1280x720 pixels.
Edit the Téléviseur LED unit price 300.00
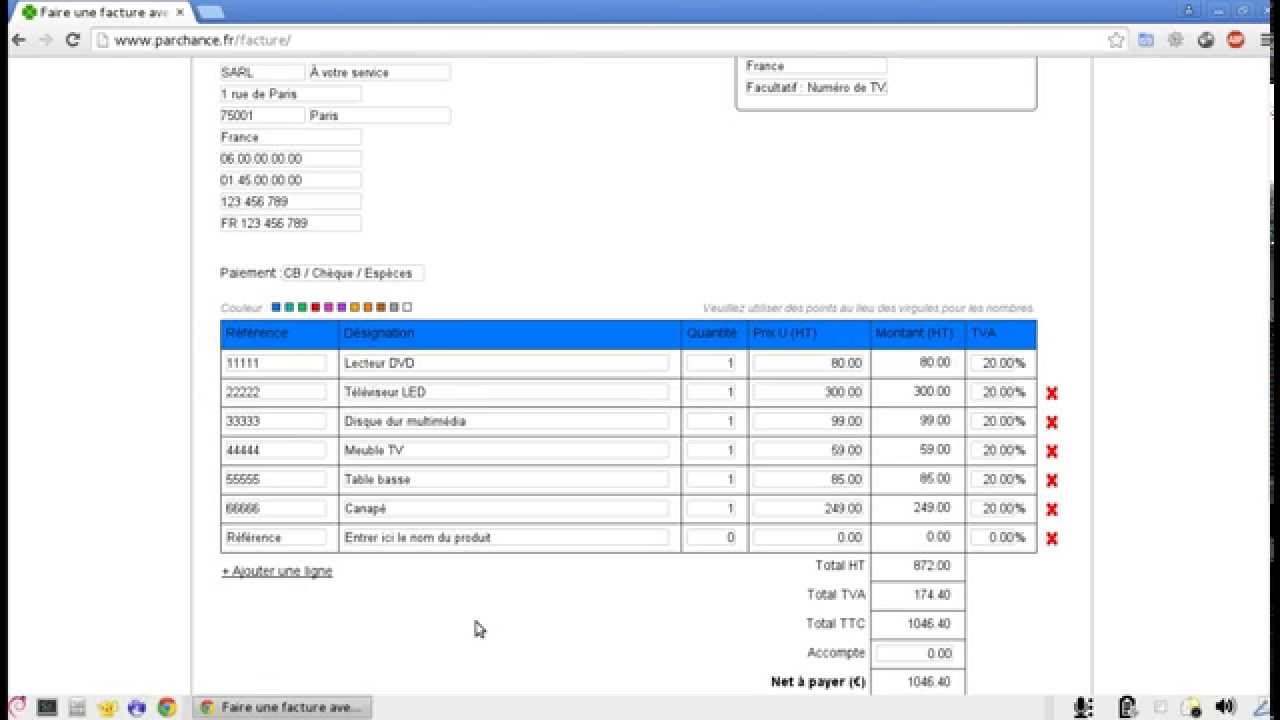(809, 392)
